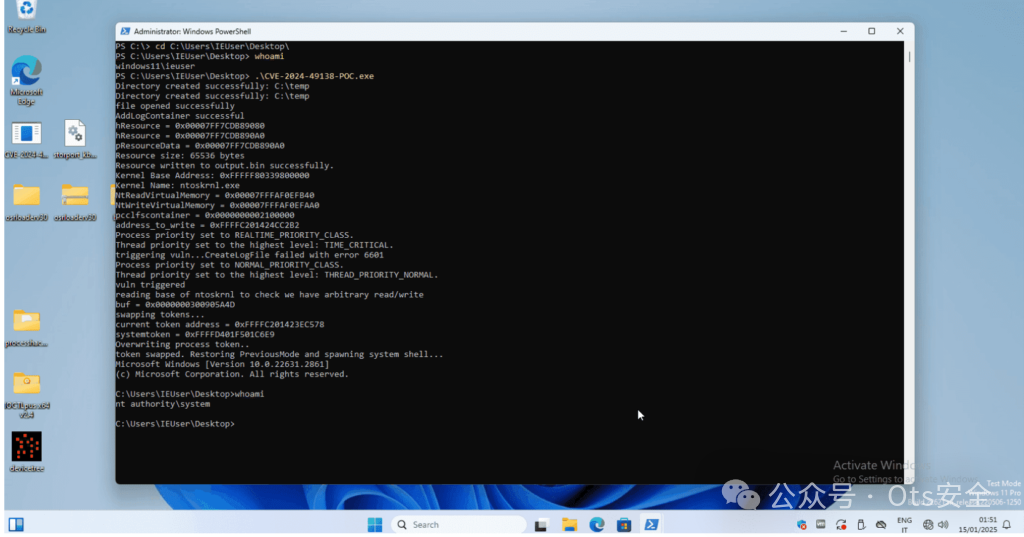Open the Recycle Bin desktop icon
1024x537 pixels.
click(26, 16)
